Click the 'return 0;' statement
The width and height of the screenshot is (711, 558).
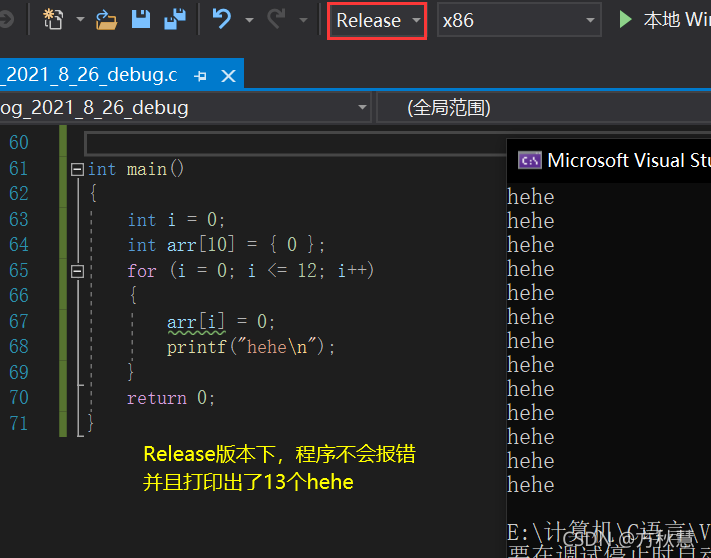tap(171, 398)
